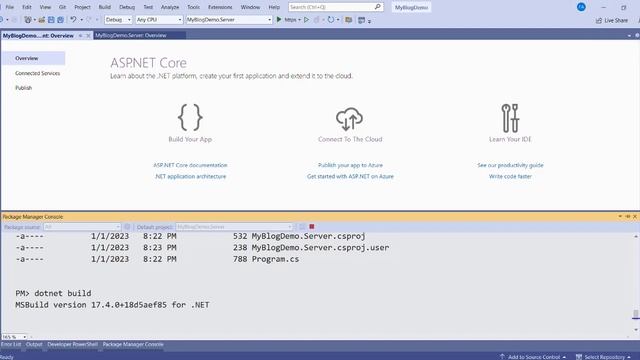Click the Save All icon
The width and height of the screenshot is (640, 360).
point(60,20)
